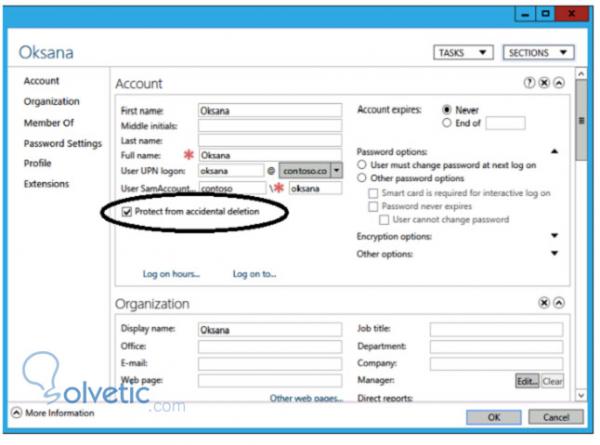Viewport: 600px width, 445px height.
Task: Open Other web pages link
Action: click(x=307, y=398)
